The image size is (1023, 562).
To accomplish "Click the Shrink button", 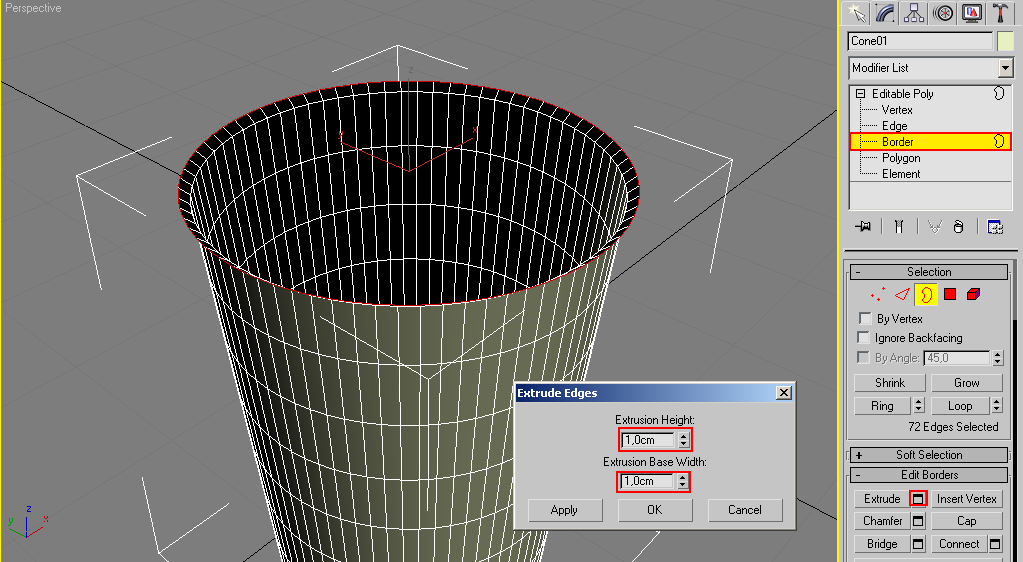I will click(890, 382).
